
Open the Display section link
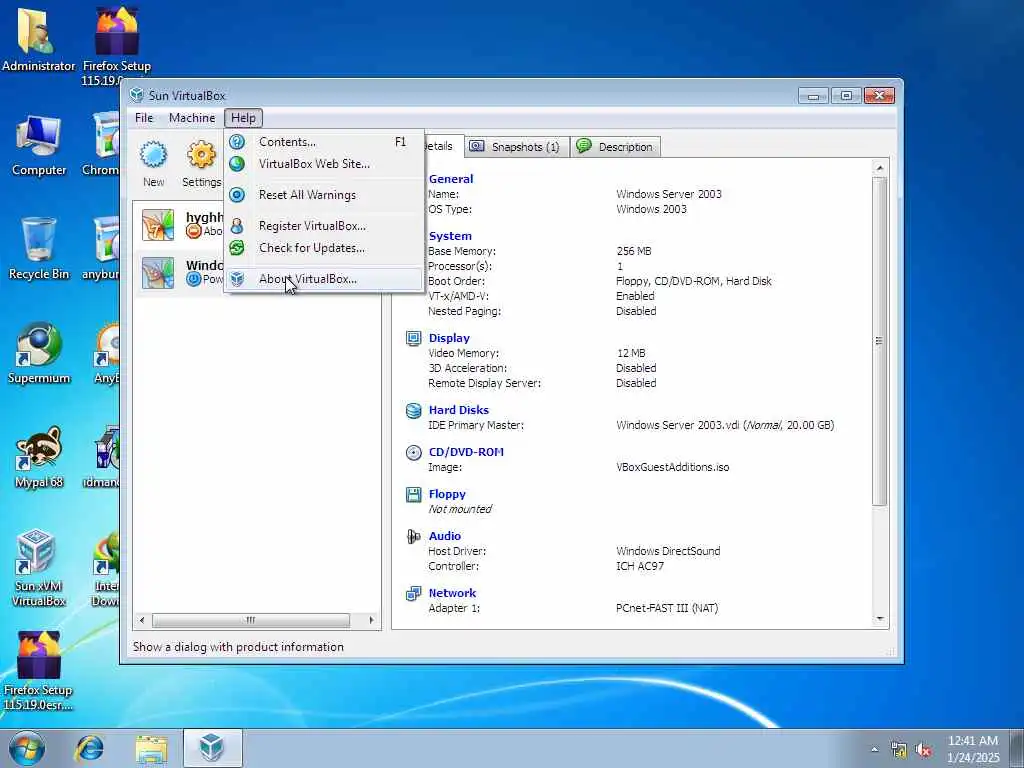[449, 338]
